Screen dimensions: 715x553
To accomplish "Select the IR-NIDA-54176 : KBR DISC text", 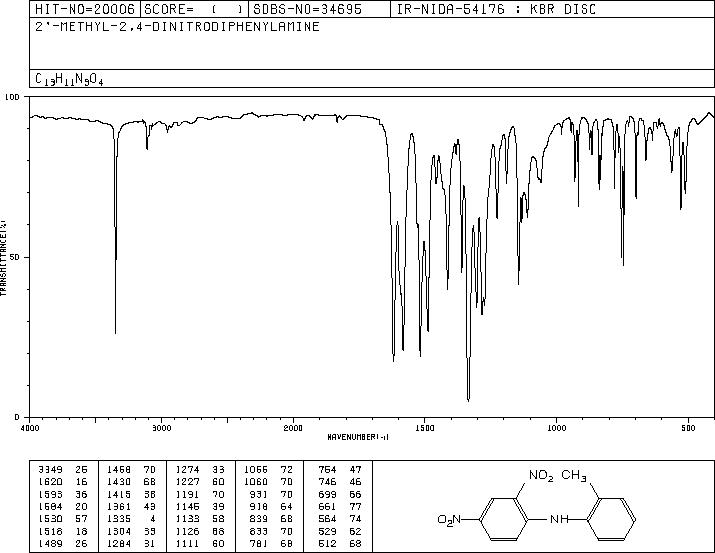I will coord(496,9).
